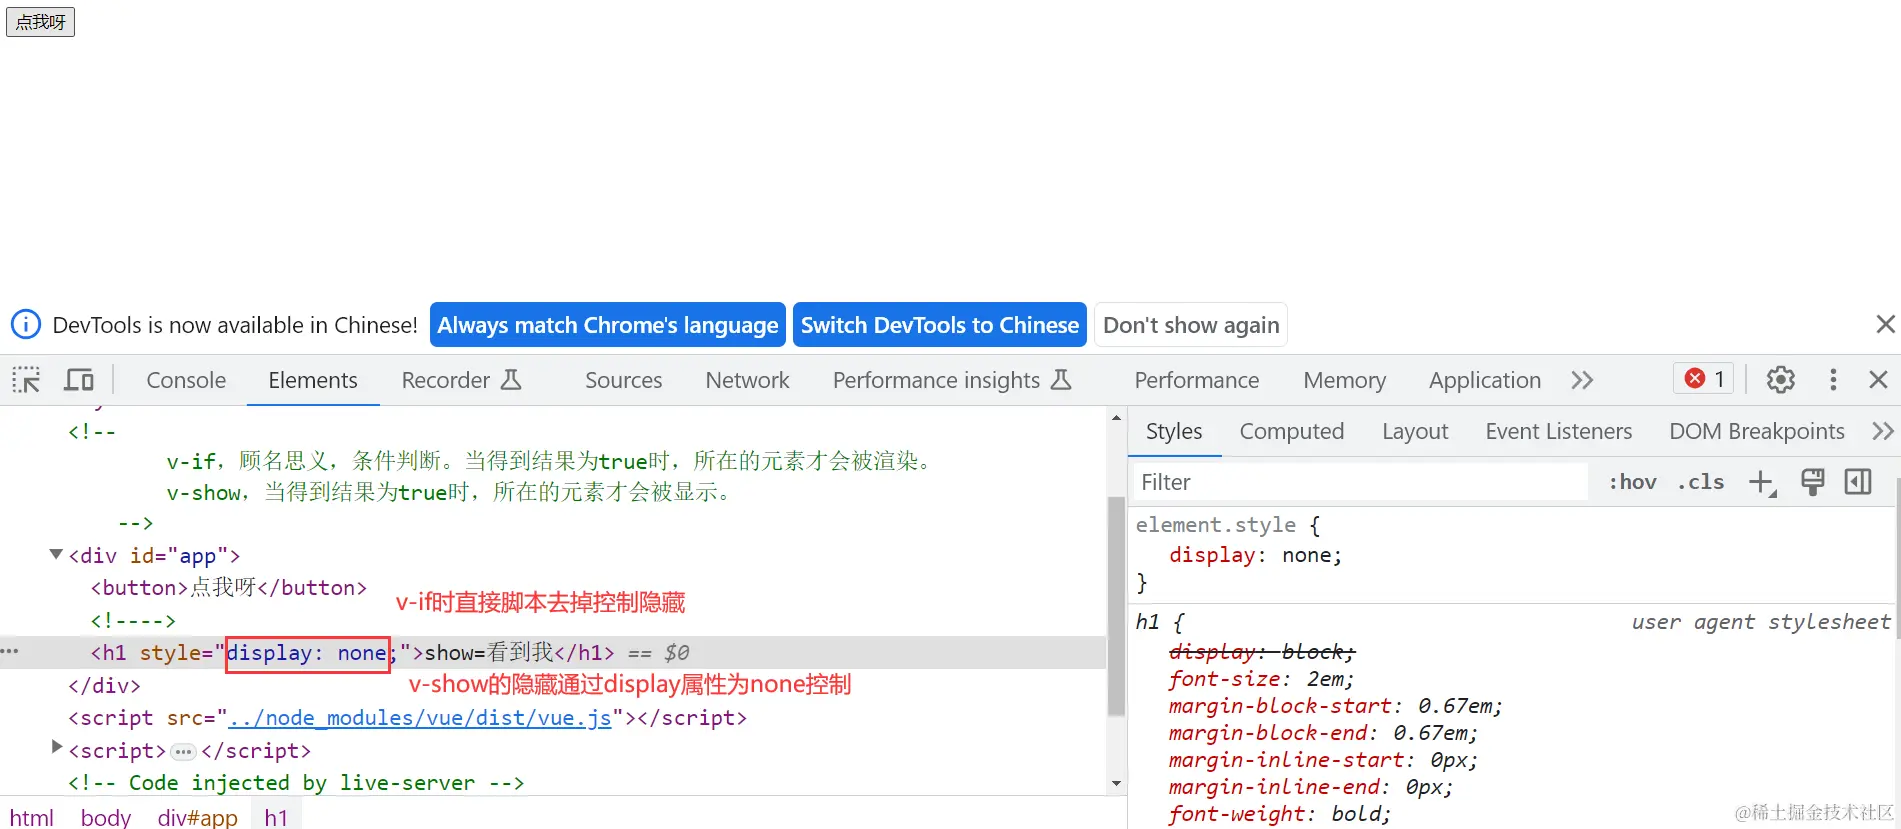Toggle the computed styles sidebar icon
Screen dimensions: 1901x829
tap(1858, 482)
